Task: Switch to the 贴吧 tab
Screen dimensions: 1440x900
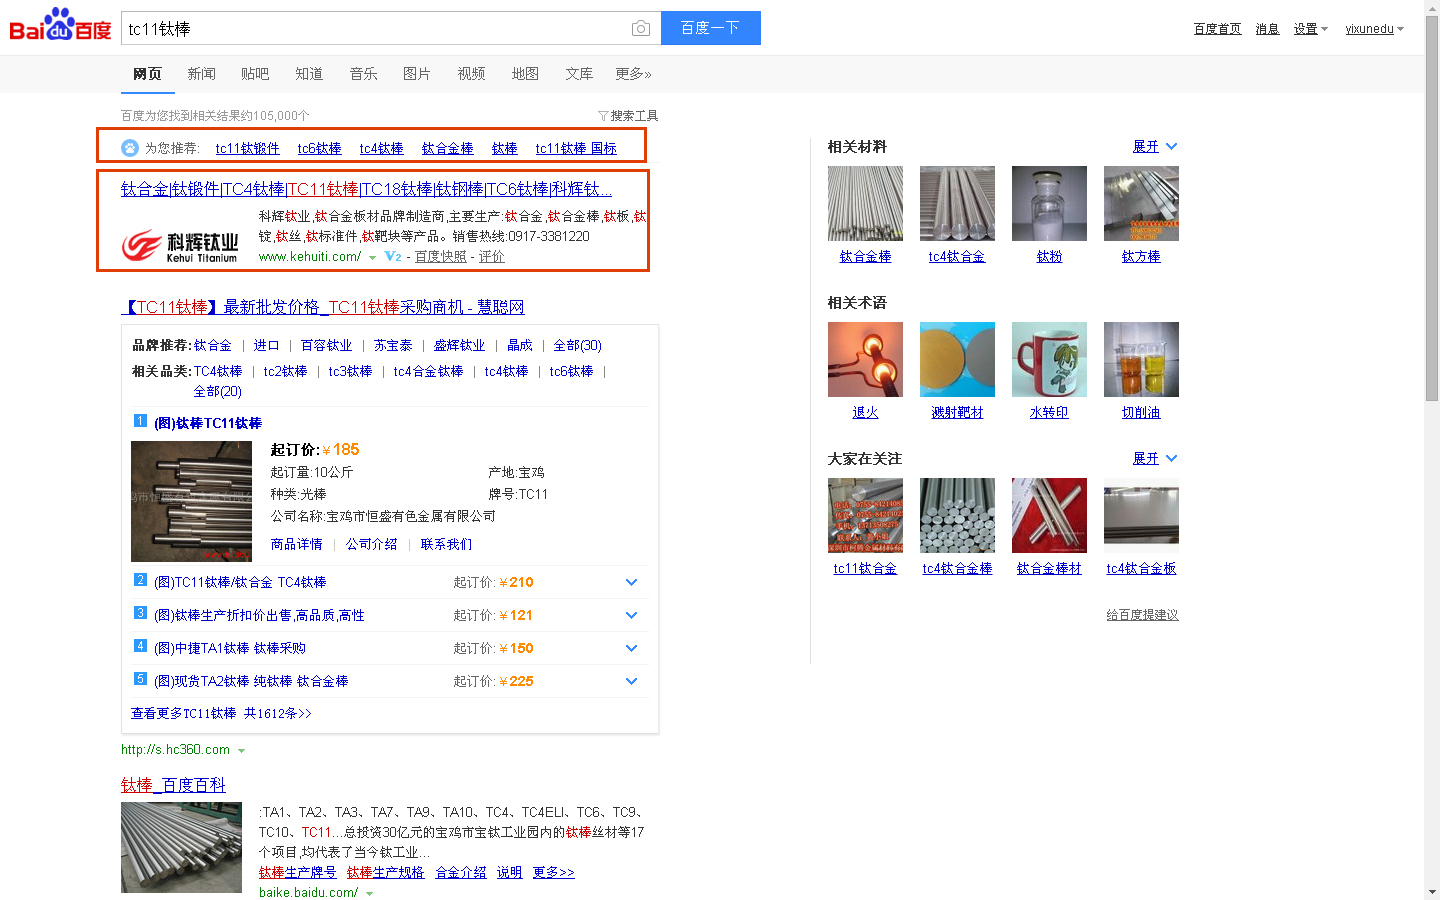Action: click(255, 74)
